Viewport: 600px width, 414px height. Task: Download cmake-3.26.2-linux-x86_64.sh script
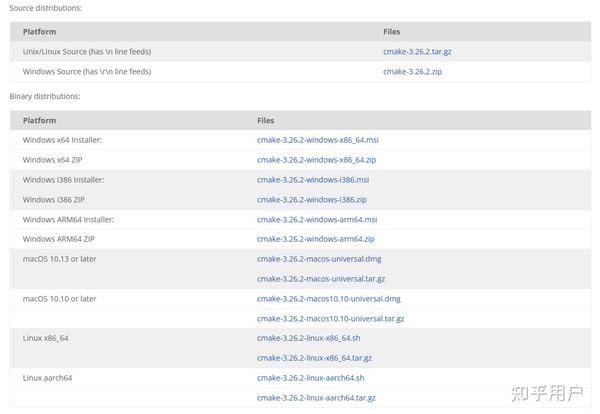[308, 338]
